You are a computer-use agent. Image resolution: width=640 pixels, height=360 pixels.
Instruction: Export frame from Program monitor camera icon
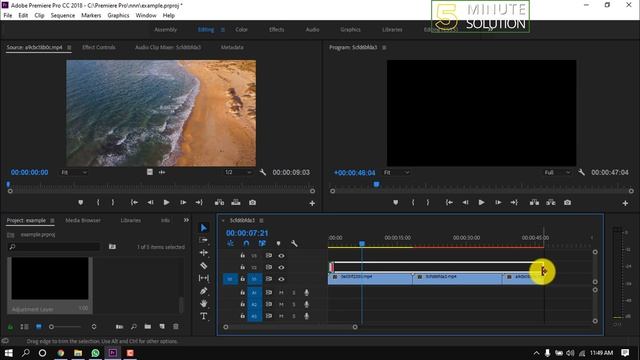[568, 202]
